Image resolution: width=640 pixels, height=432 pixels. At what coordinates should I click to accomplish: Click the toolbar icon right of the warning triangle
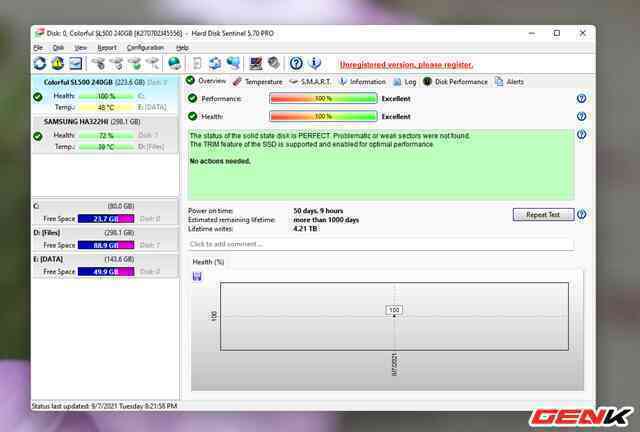[x=76, y=63]
